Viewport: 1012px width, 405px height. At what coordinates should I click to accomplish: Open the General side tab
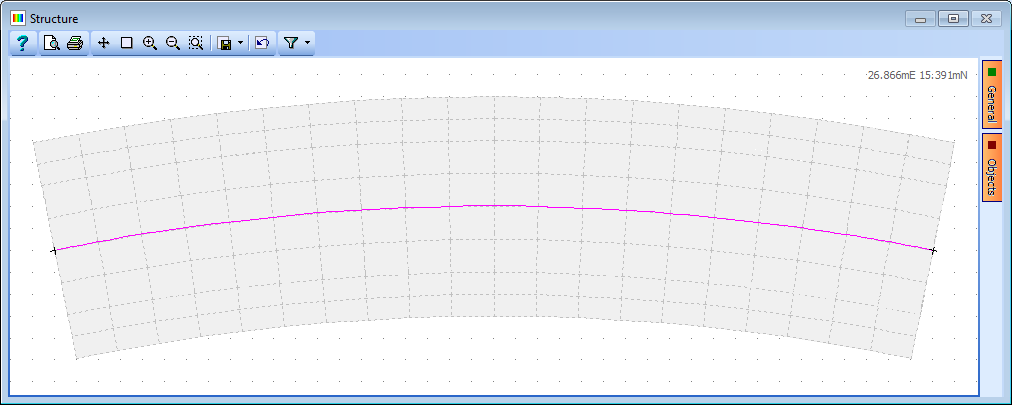pyautogui.click(x=992, y=95)
